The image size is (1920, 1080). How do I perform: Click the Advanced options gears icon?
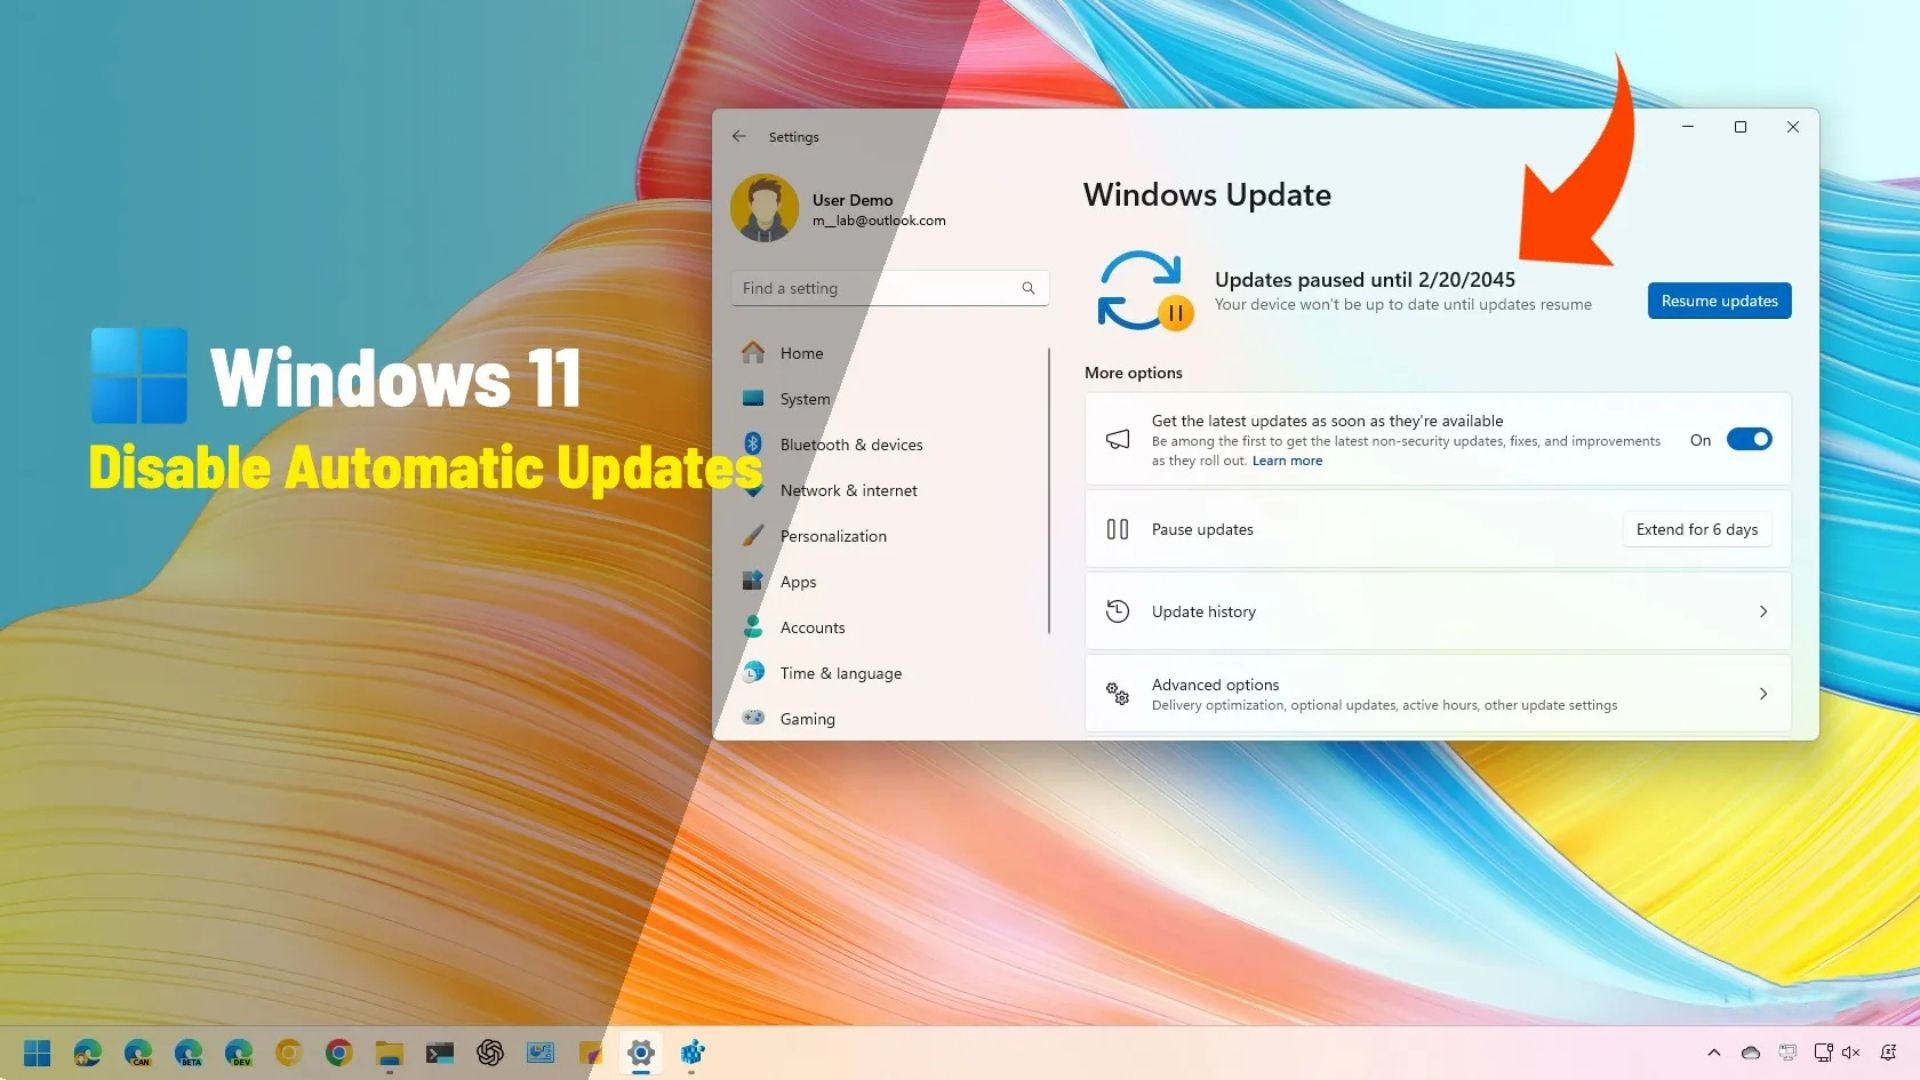1117,693
